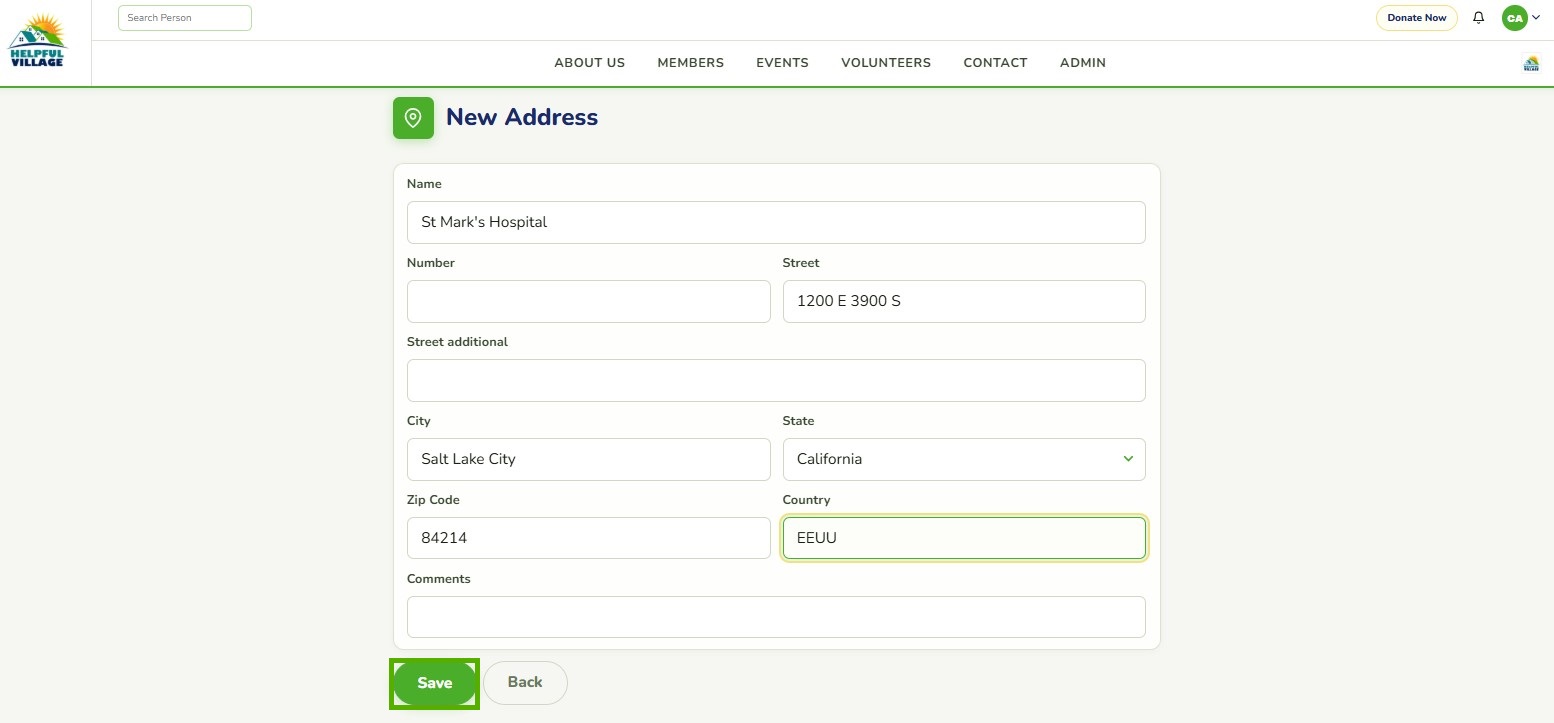This screenshot has width=1554, height=723.
Task: Click the Comments input field
Action: 776,617
